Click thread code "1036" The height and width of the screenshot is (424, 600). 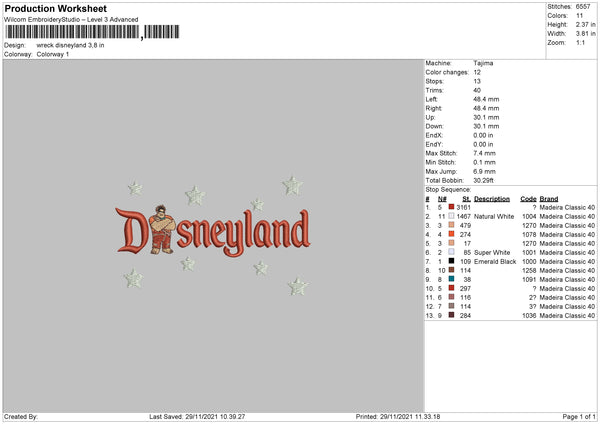click(529, 316)
